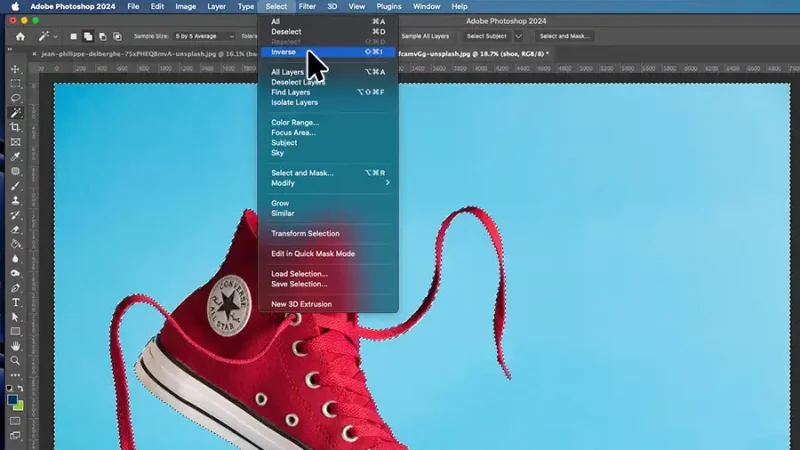Open the Layer menu
The width and height of the screenshot is (800, 450).
[x=216, y=7]
